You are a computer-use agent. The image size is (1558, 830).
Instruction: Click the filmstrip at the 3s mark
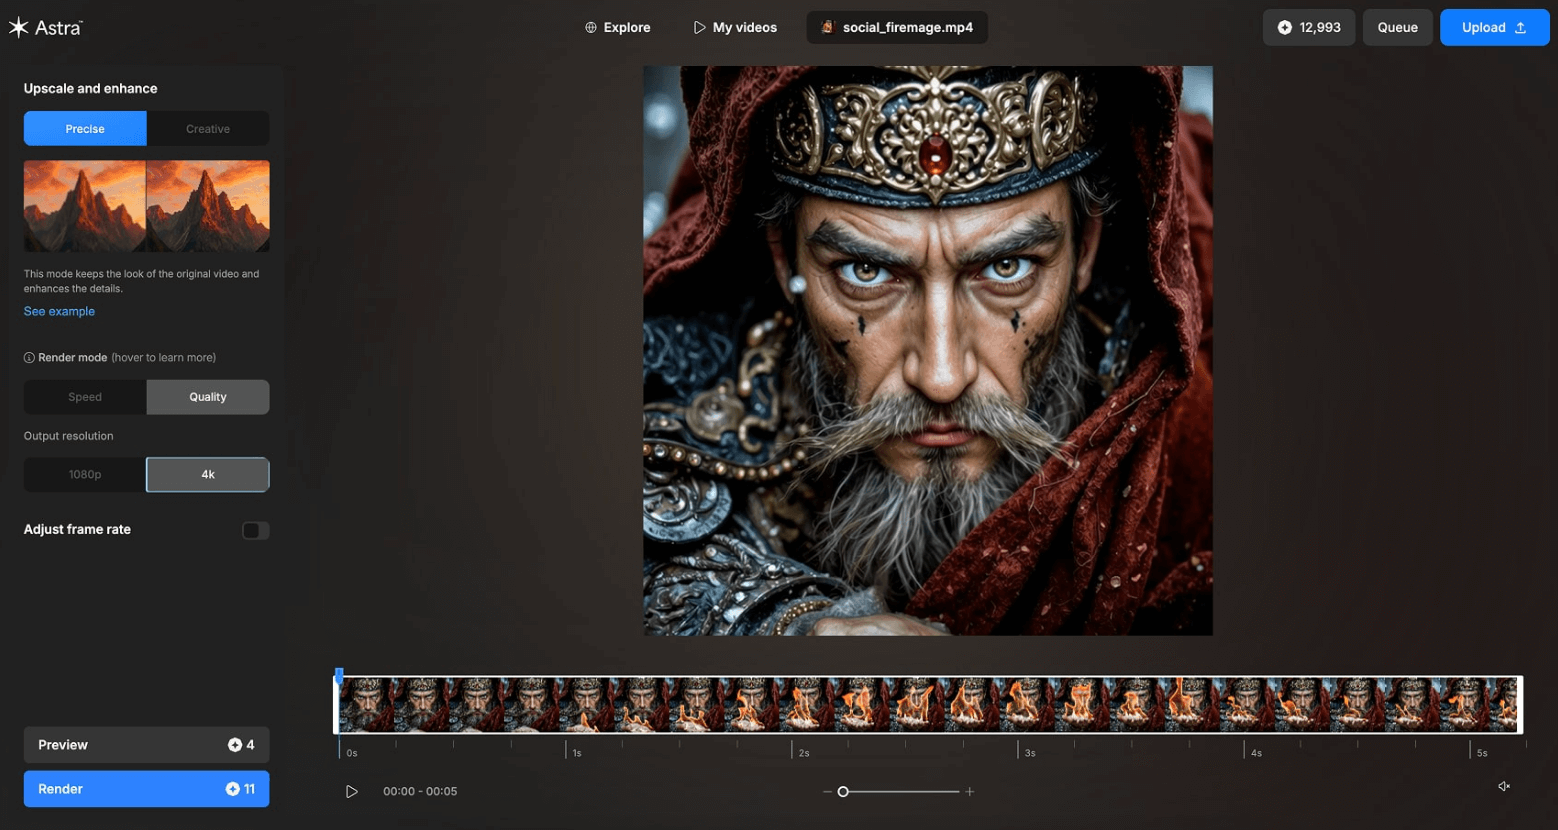pos(1019,705)
